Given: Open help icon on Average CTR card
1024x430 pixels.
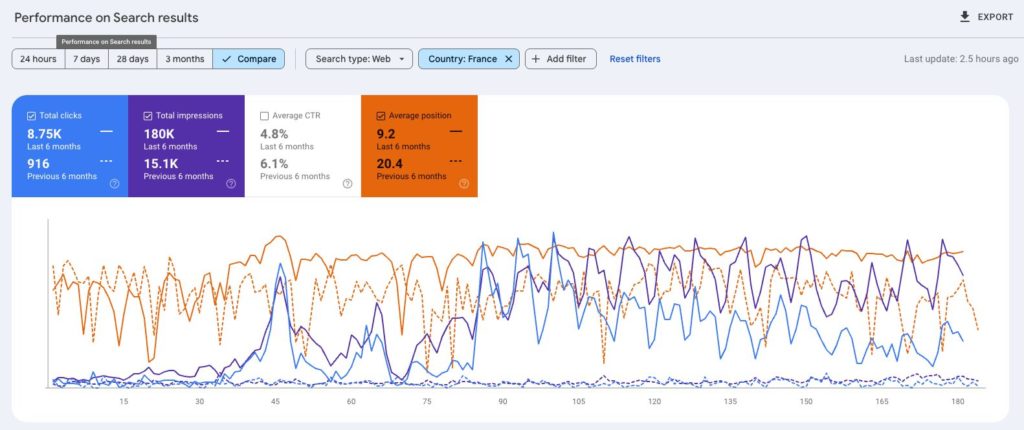Looking at the screenshot, I should point(347,184).
